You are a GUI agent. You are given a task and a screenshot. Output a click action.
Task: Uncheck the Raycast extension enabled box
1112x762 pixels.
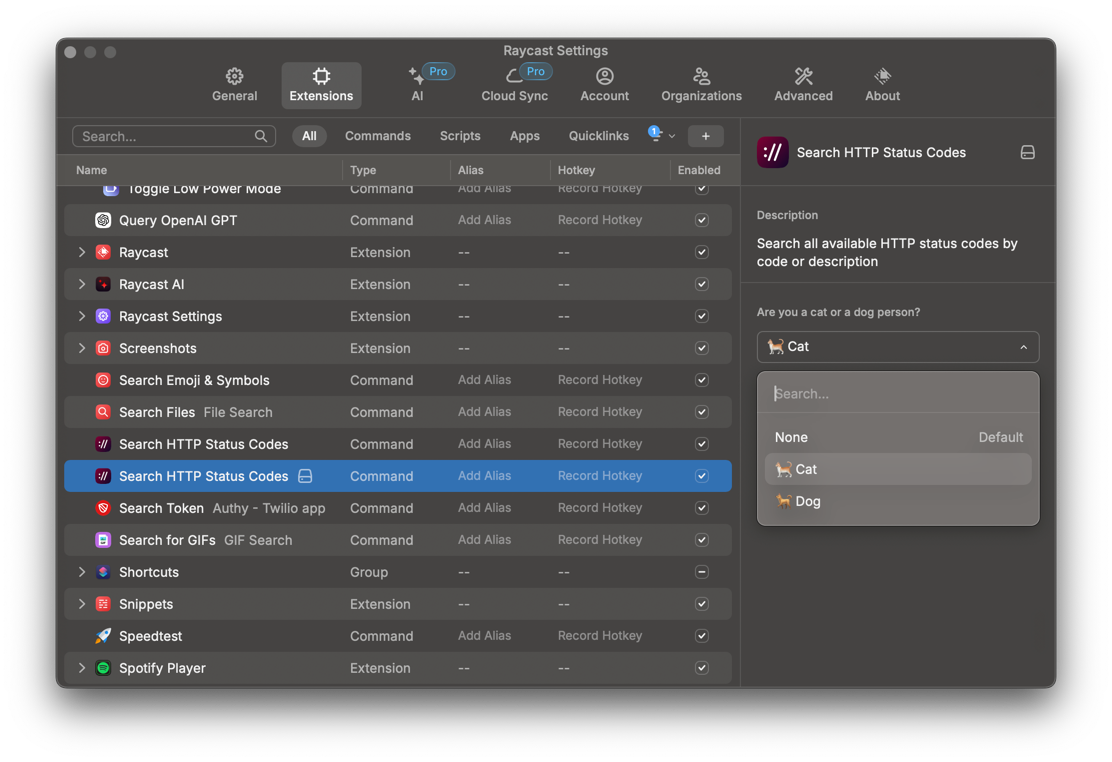click(701, 252)
